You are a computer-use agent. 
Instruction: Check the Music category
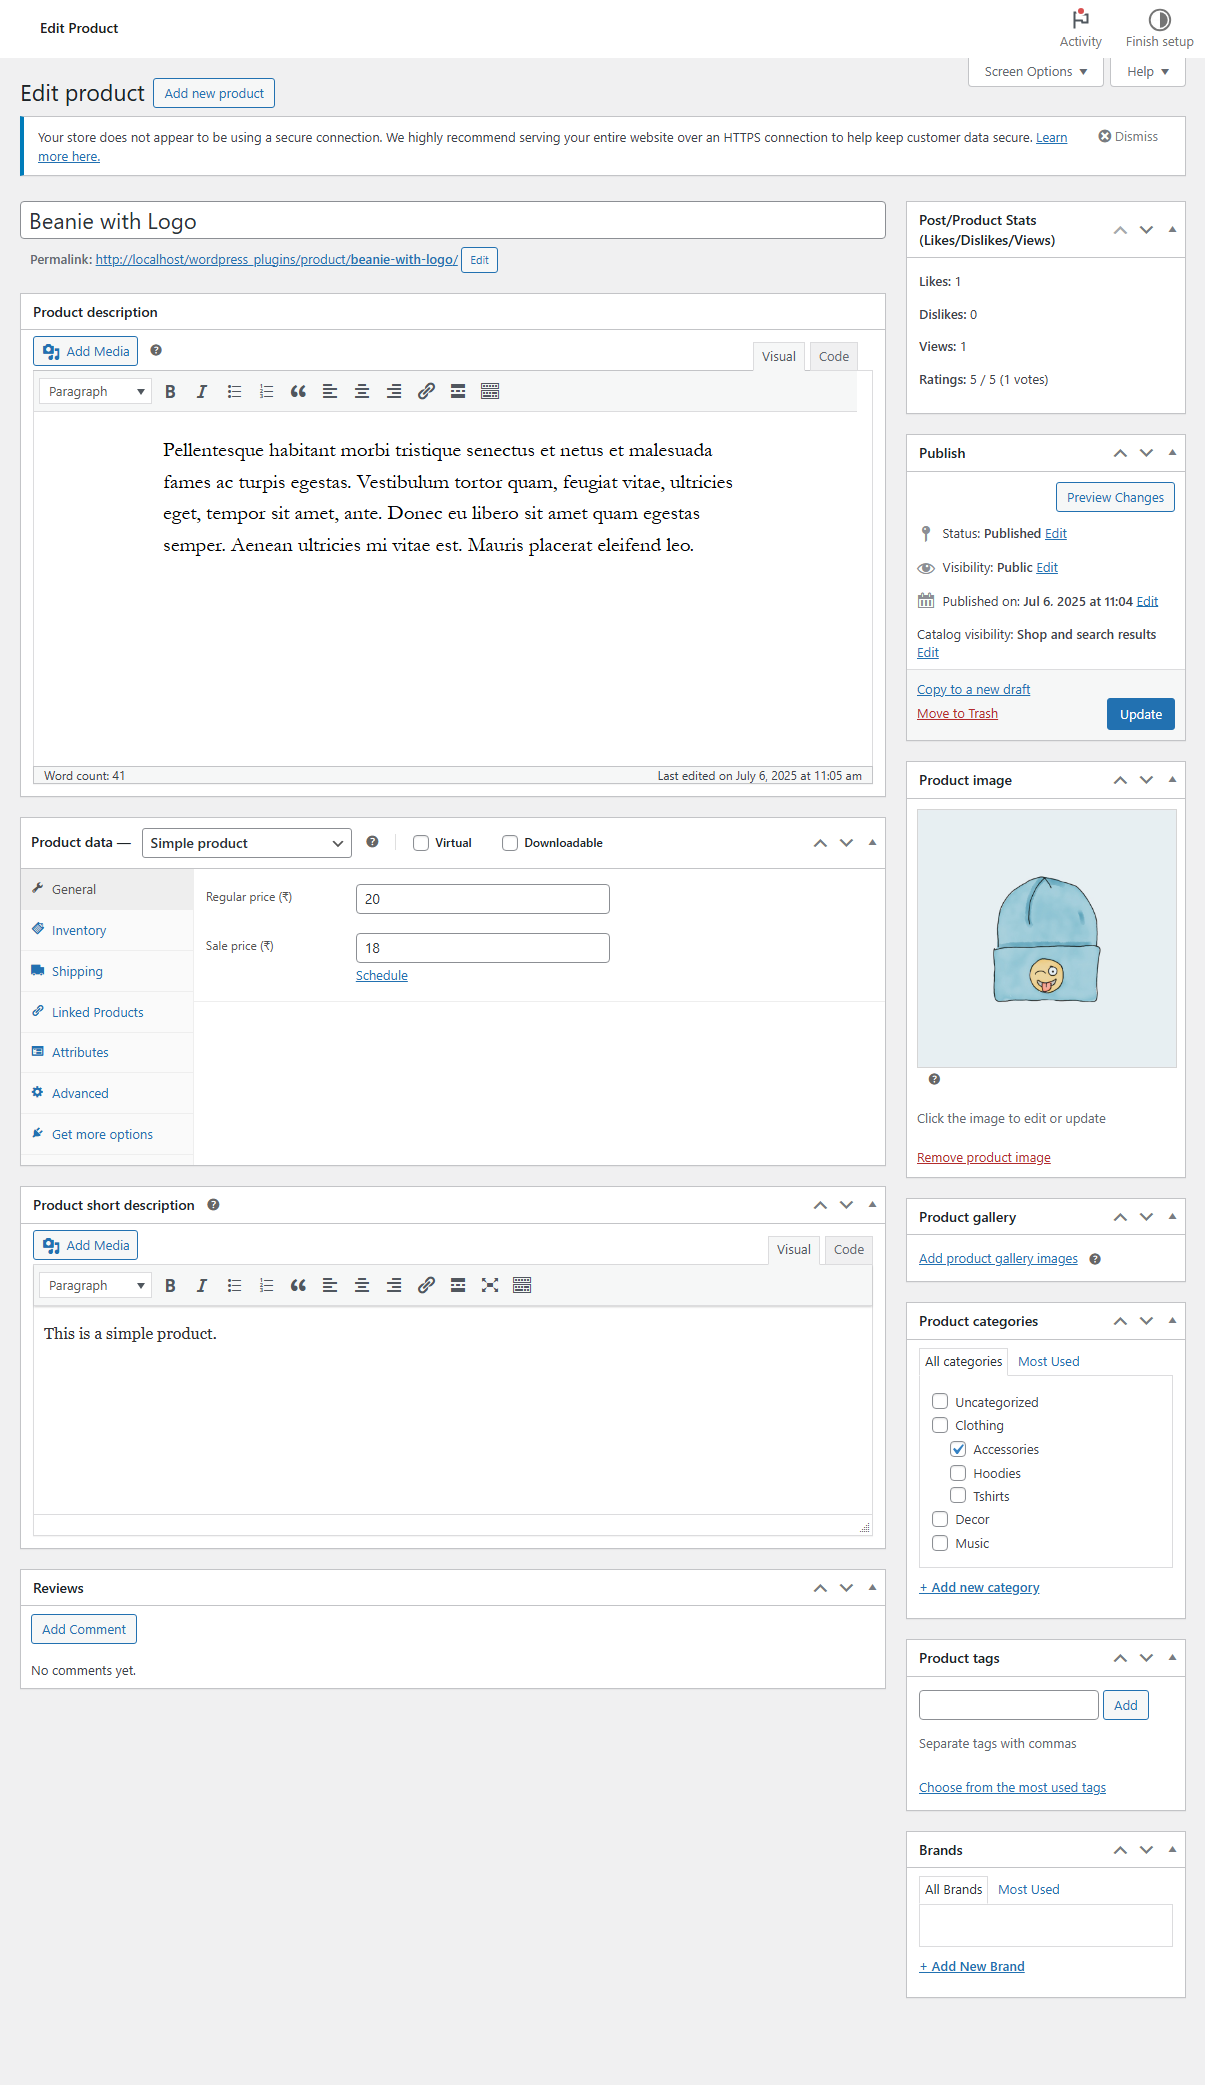940,1543
